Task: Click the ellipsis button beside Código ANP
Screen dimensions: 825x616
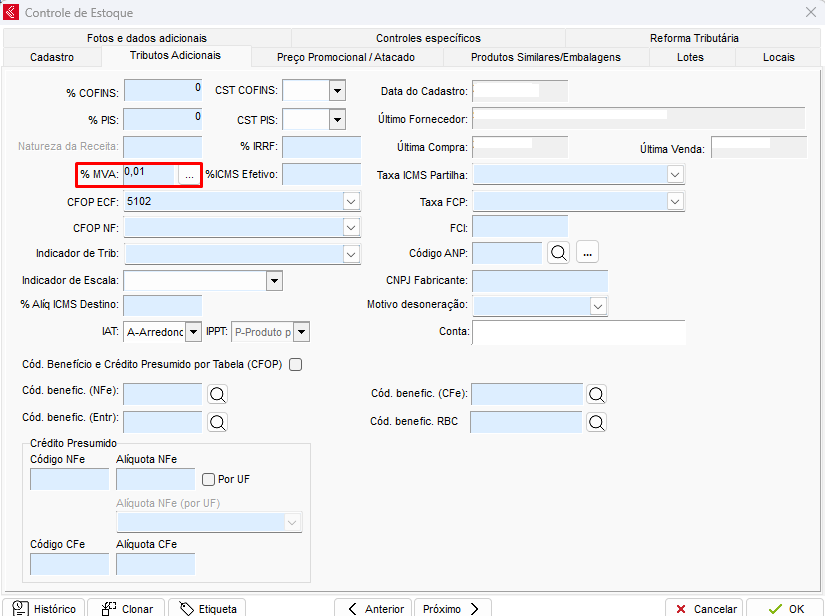Action: pos(587,254)
